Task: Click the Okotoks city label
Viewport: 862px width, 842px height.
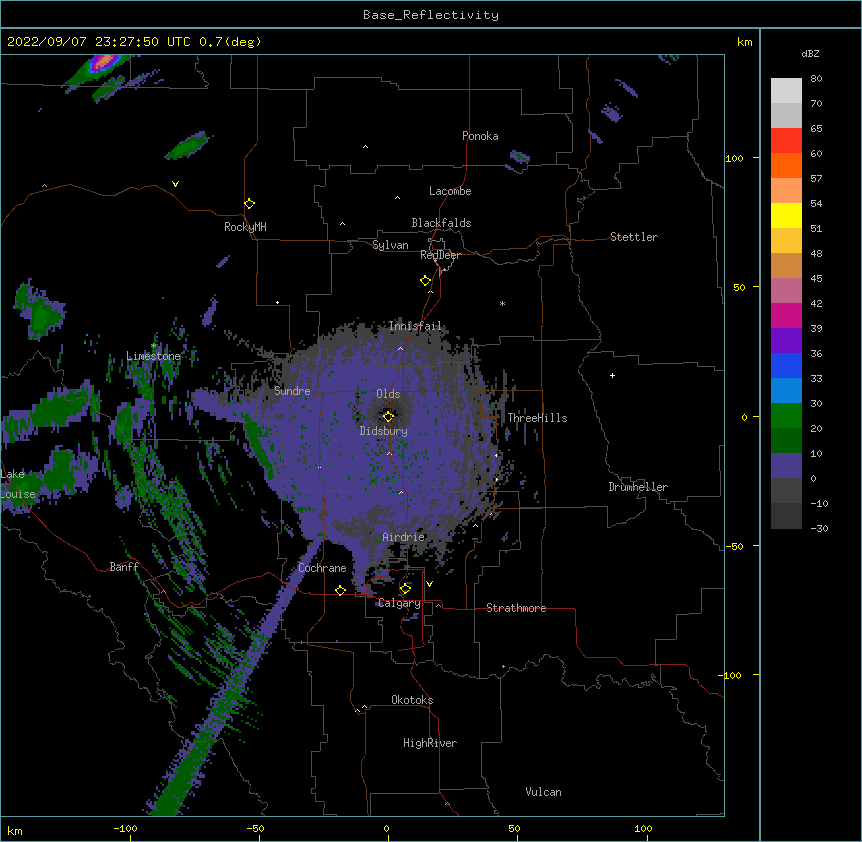Action: 412,700
